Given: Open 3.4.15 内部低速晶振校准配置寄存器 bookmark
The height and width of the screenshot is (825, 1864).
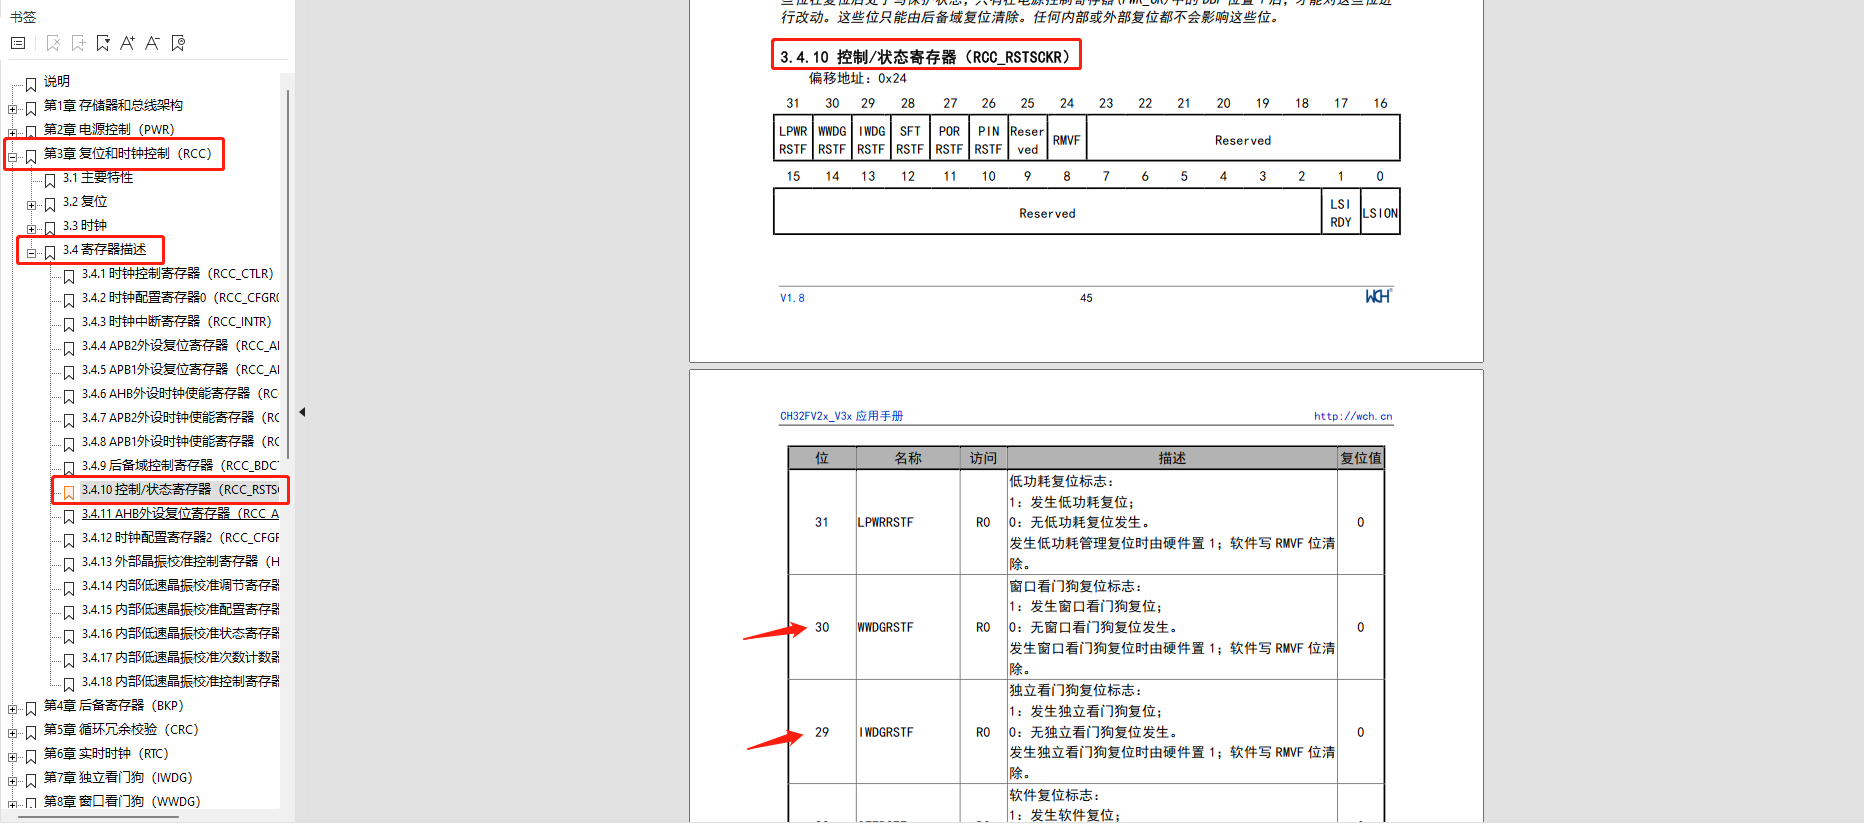Looking at the screenshot, I should (180, 609).
